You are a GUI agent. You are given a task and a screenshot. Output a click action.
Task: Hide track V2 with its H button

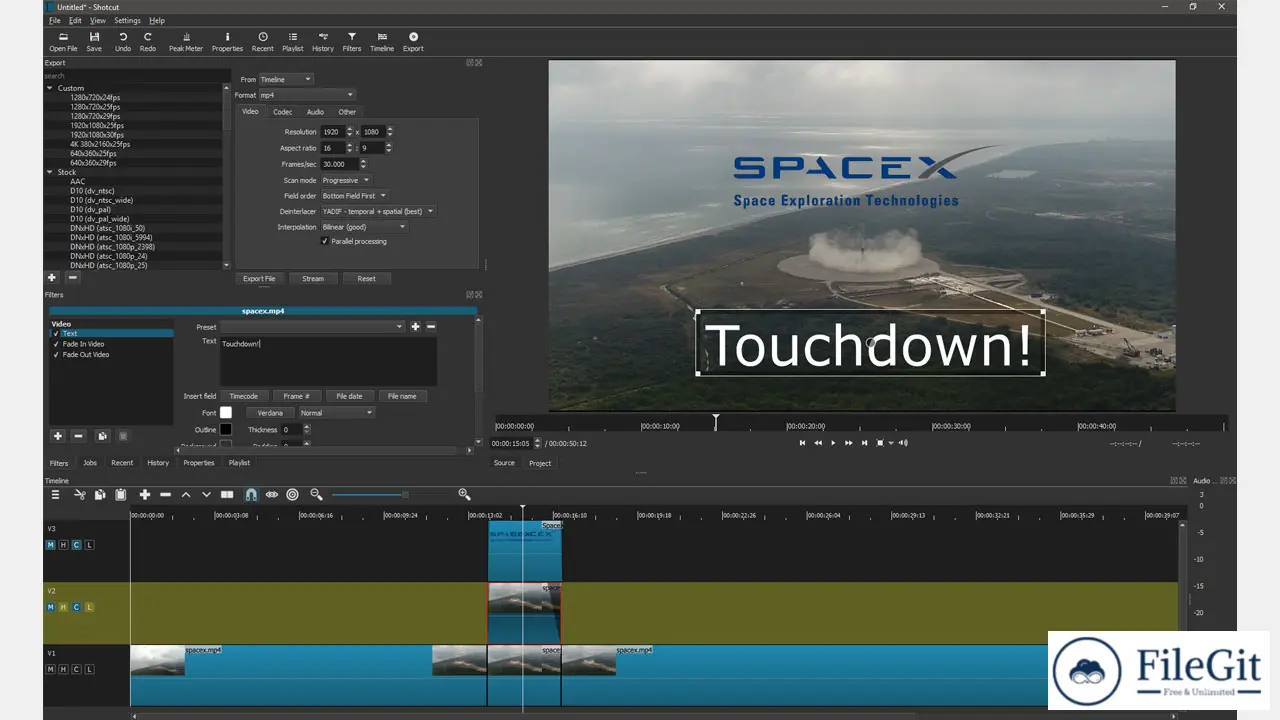63,607
